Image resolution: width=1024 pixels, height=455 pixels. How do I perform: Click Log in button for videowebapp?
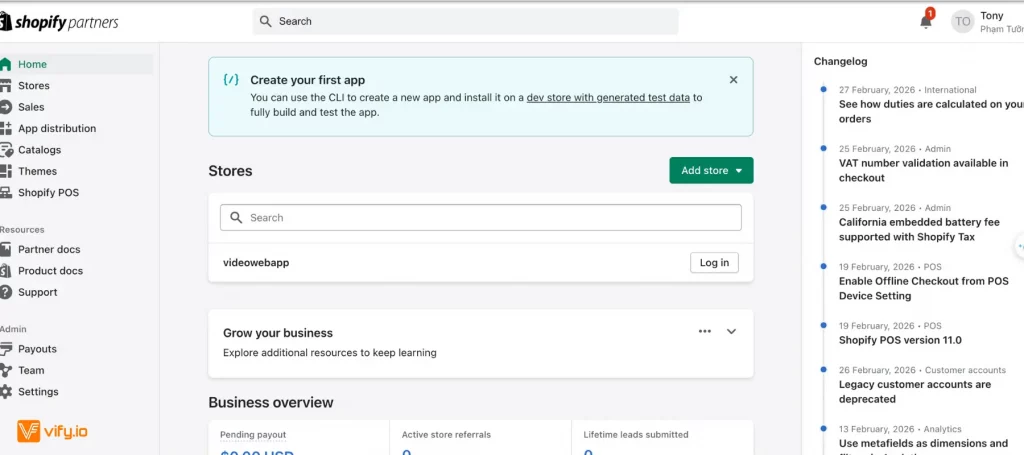[714, 262]
